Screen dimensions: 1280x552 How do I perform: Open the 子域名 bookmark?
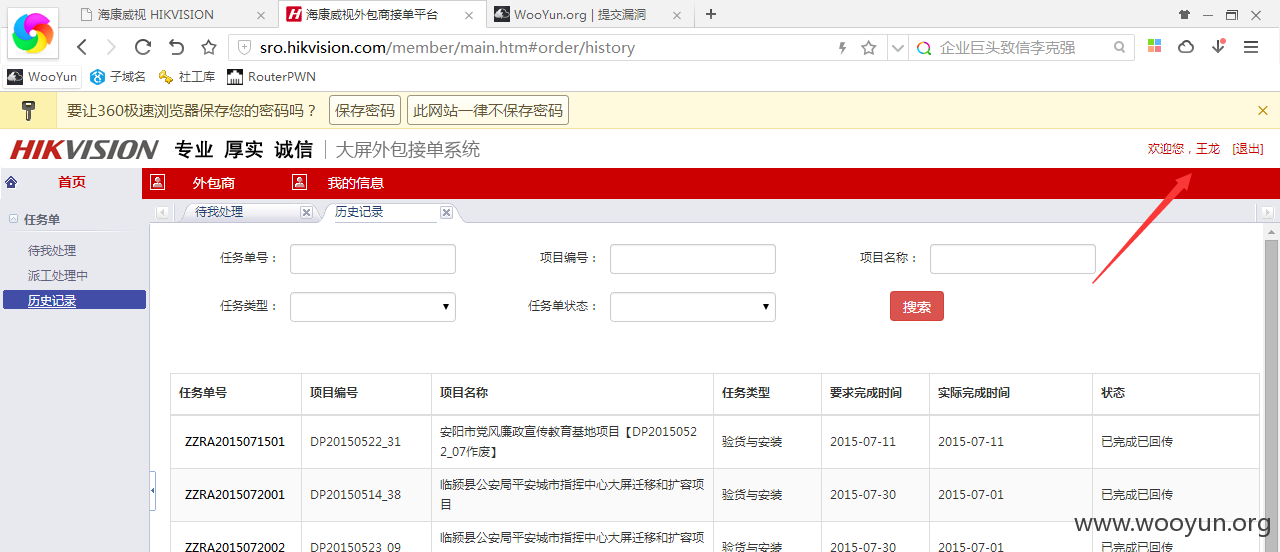click(x=118, y=77)
